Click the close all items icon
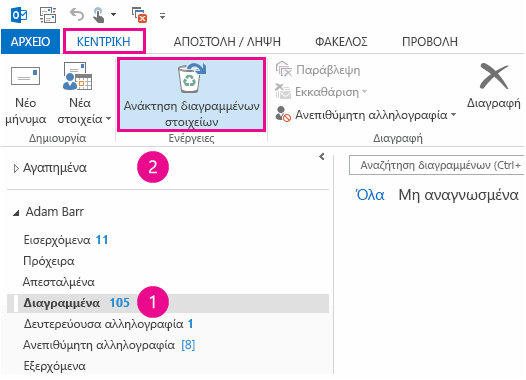The image size is (526, 380). (139, 15)
